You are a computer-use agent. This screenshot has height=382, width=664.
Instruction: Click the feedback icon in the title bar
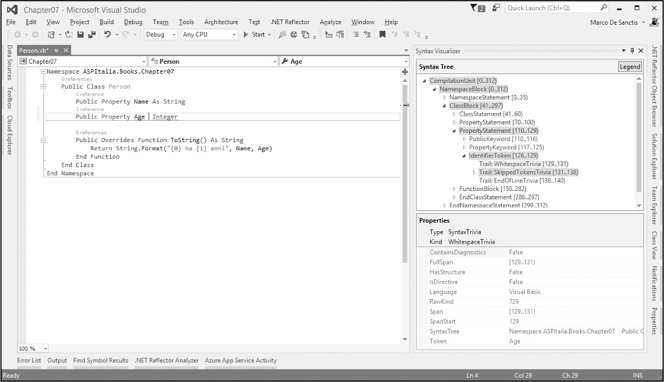point(496,8)
